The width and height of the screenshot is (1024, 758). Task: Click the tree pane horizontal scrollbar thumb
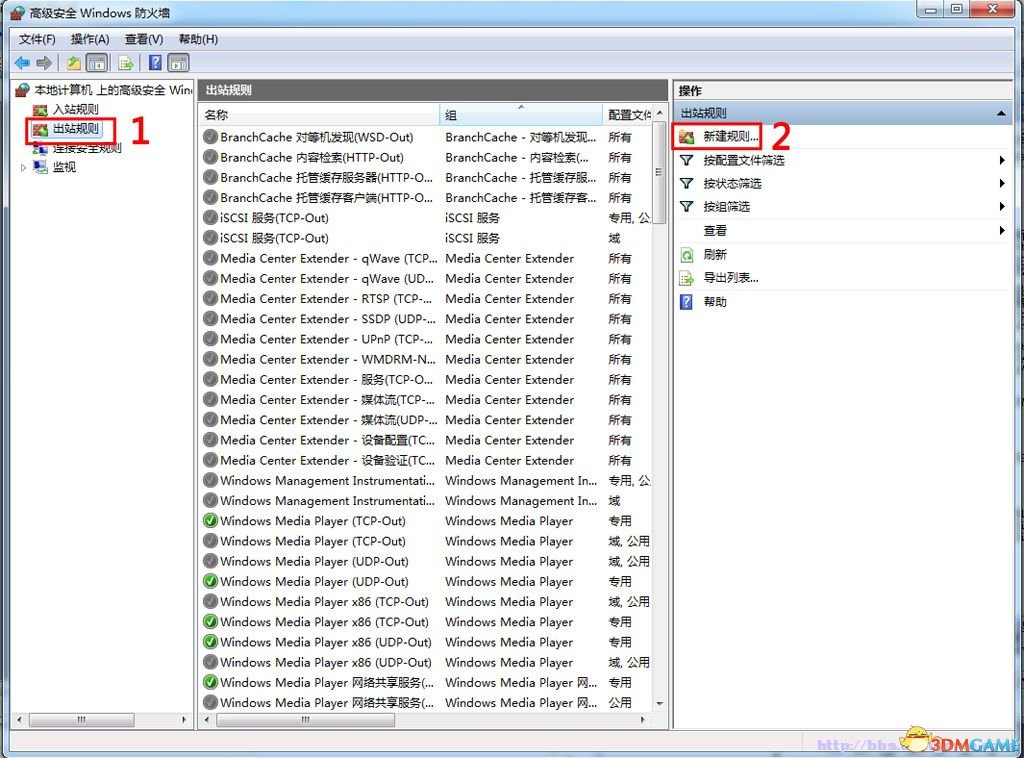pyautogui.click(x=82, y=720)
